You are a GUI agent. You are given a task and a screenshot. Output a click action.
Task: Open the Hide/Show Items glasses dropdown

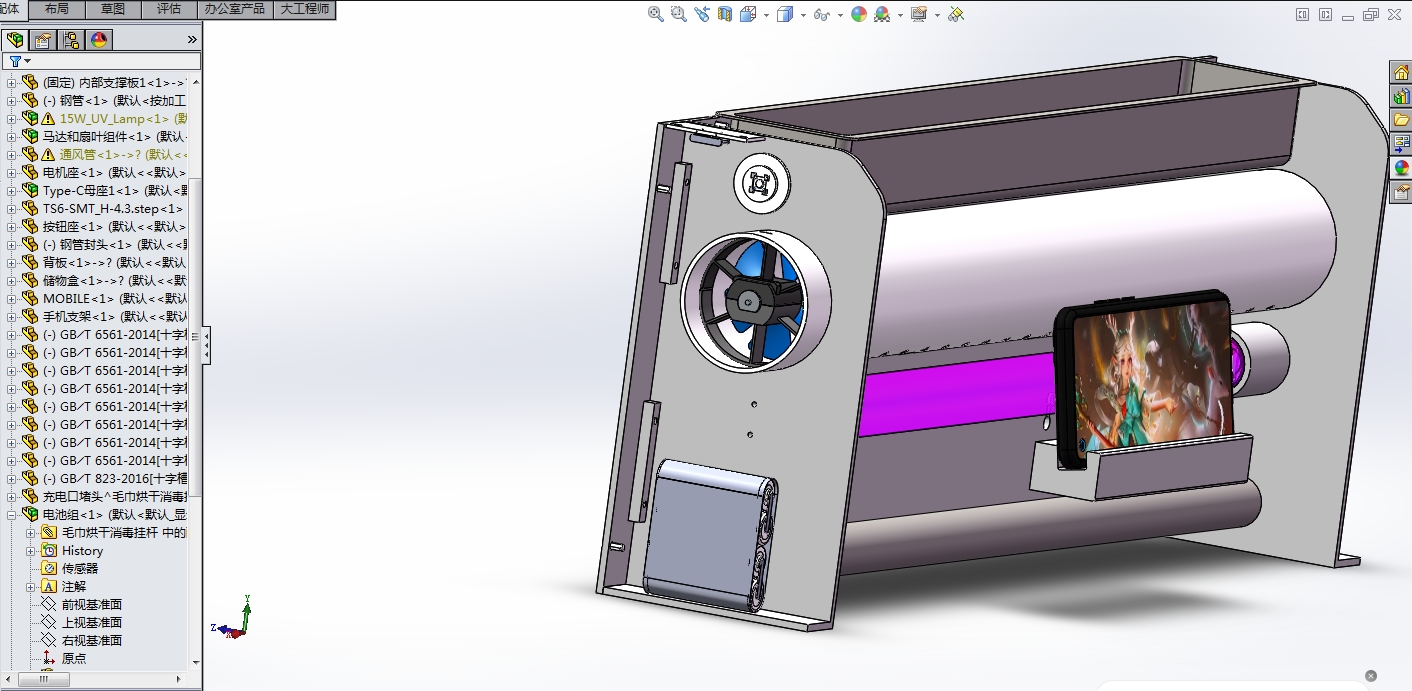tap(839, 15)
